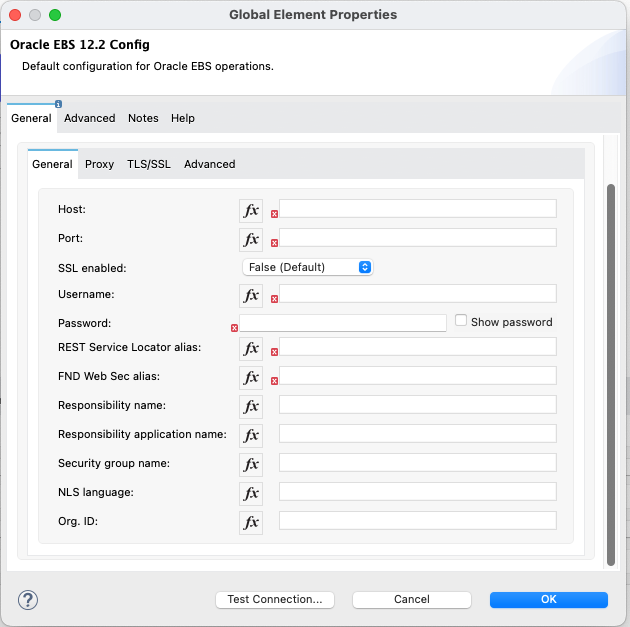This screenshot has width=630, height=627.
Task: Click fx button beside REST Service Locator alias
Action: [x=251, y=349]
